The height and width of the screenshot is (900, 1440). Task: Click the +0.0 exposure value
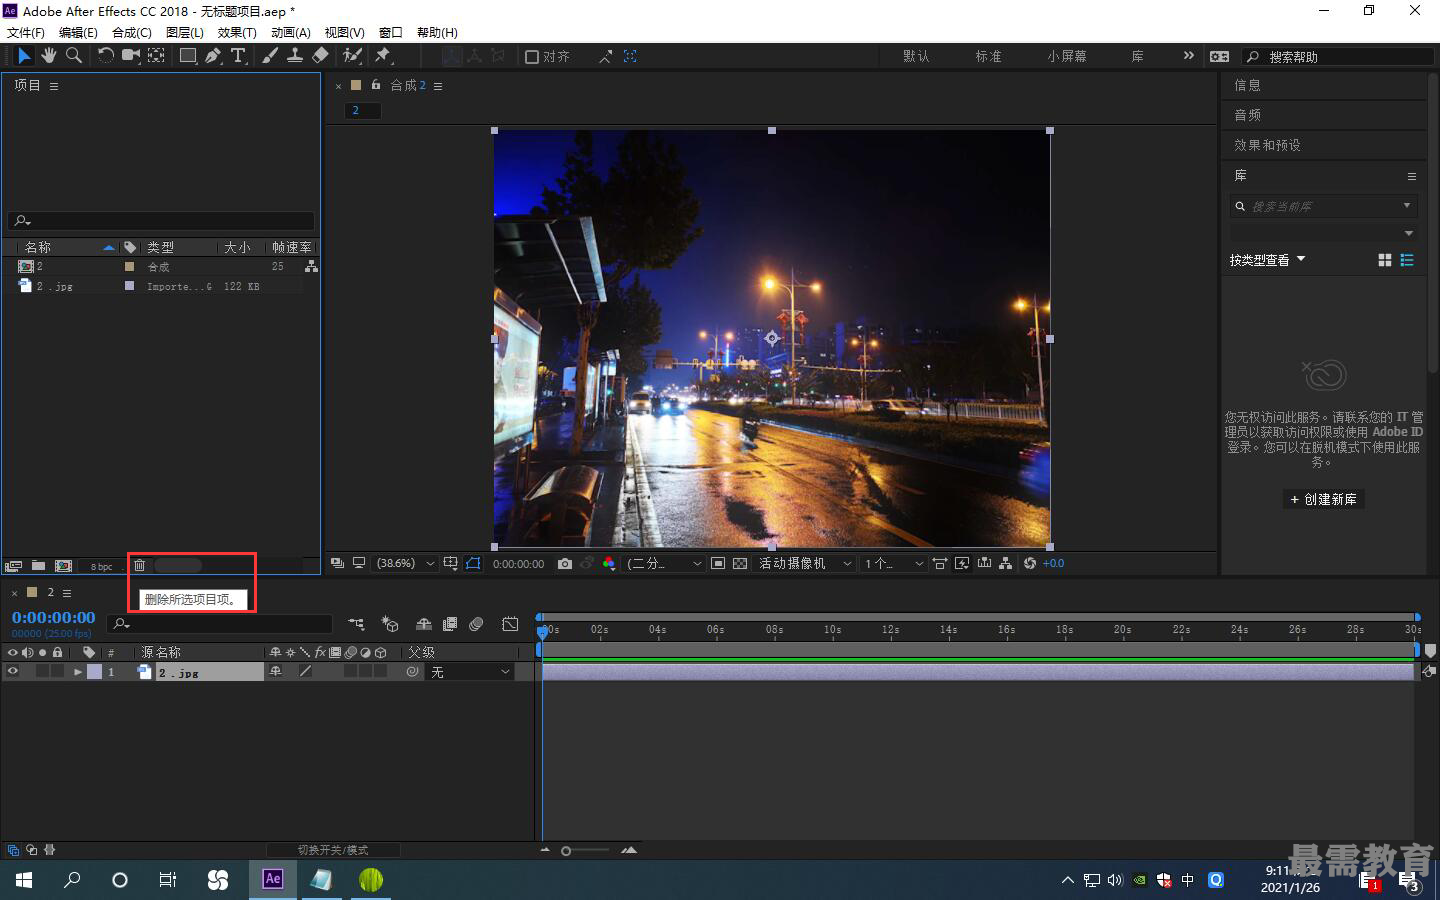pos(1053,564)
